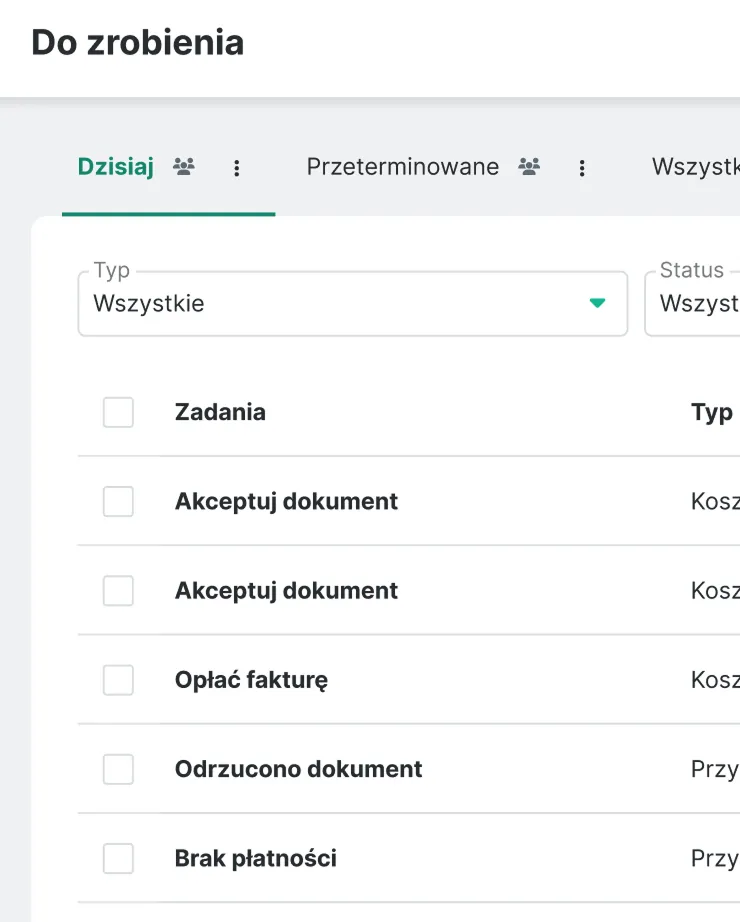Select the Opłać fakturę checkbox
The image size is (740, 922).
pyautogui.click(x=118, y=679)
